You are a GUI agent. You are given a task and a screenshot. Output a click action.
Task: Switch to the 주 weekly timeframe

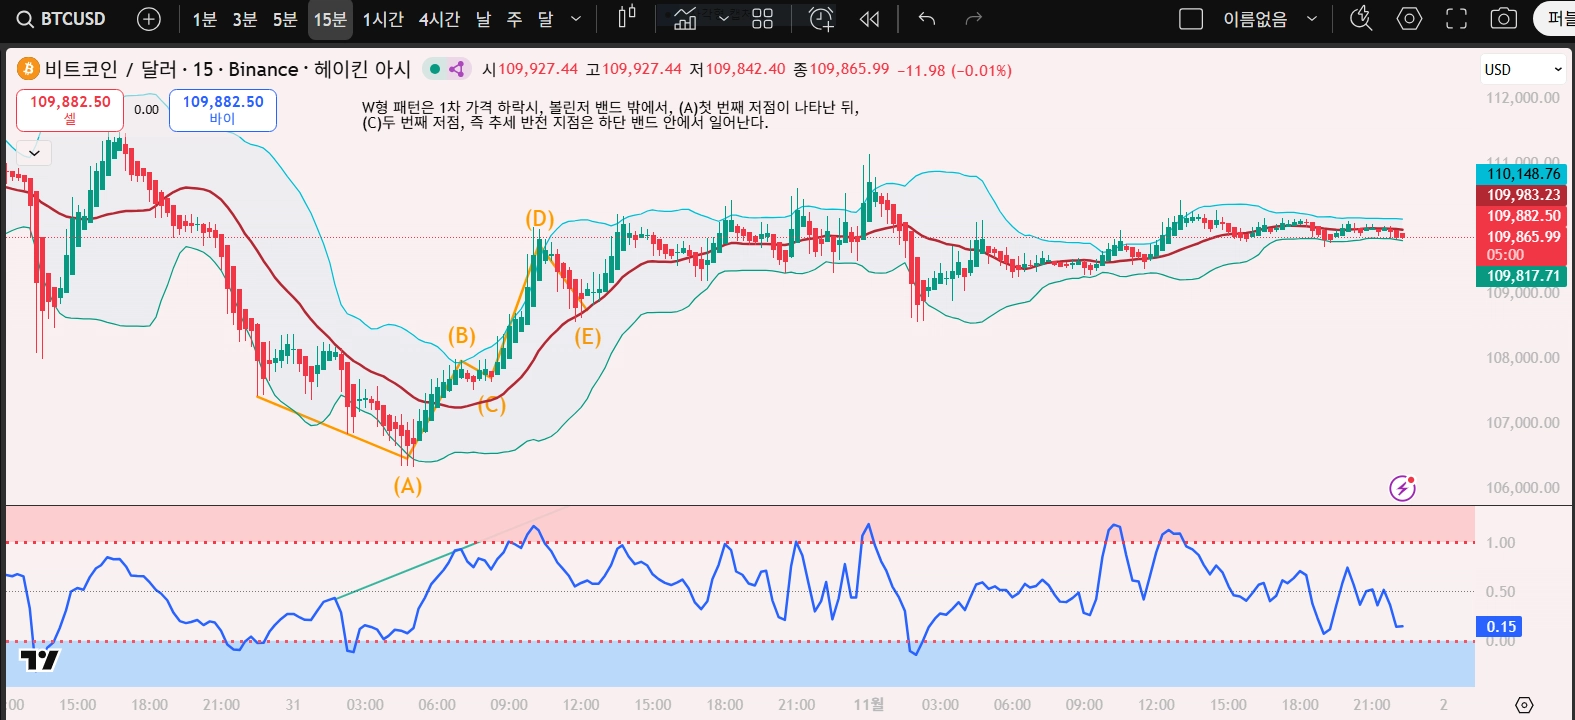(515, 19)
